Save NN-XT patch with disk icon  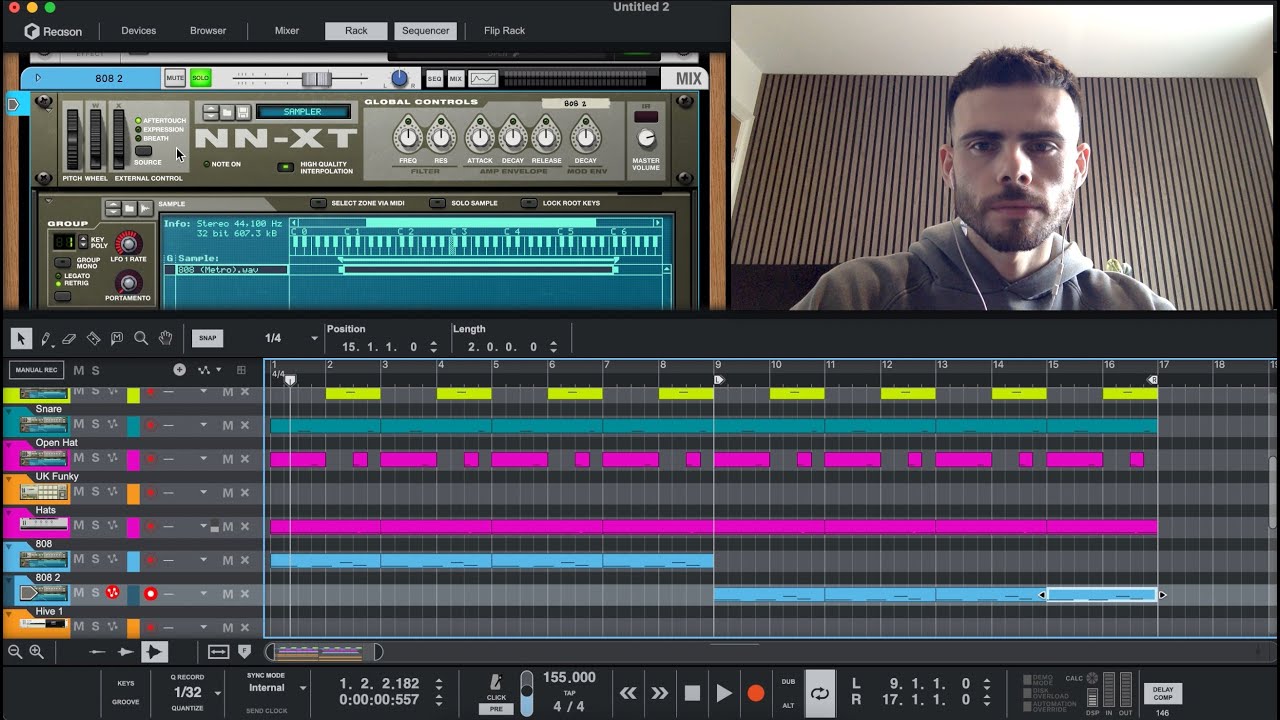(243, 112)
